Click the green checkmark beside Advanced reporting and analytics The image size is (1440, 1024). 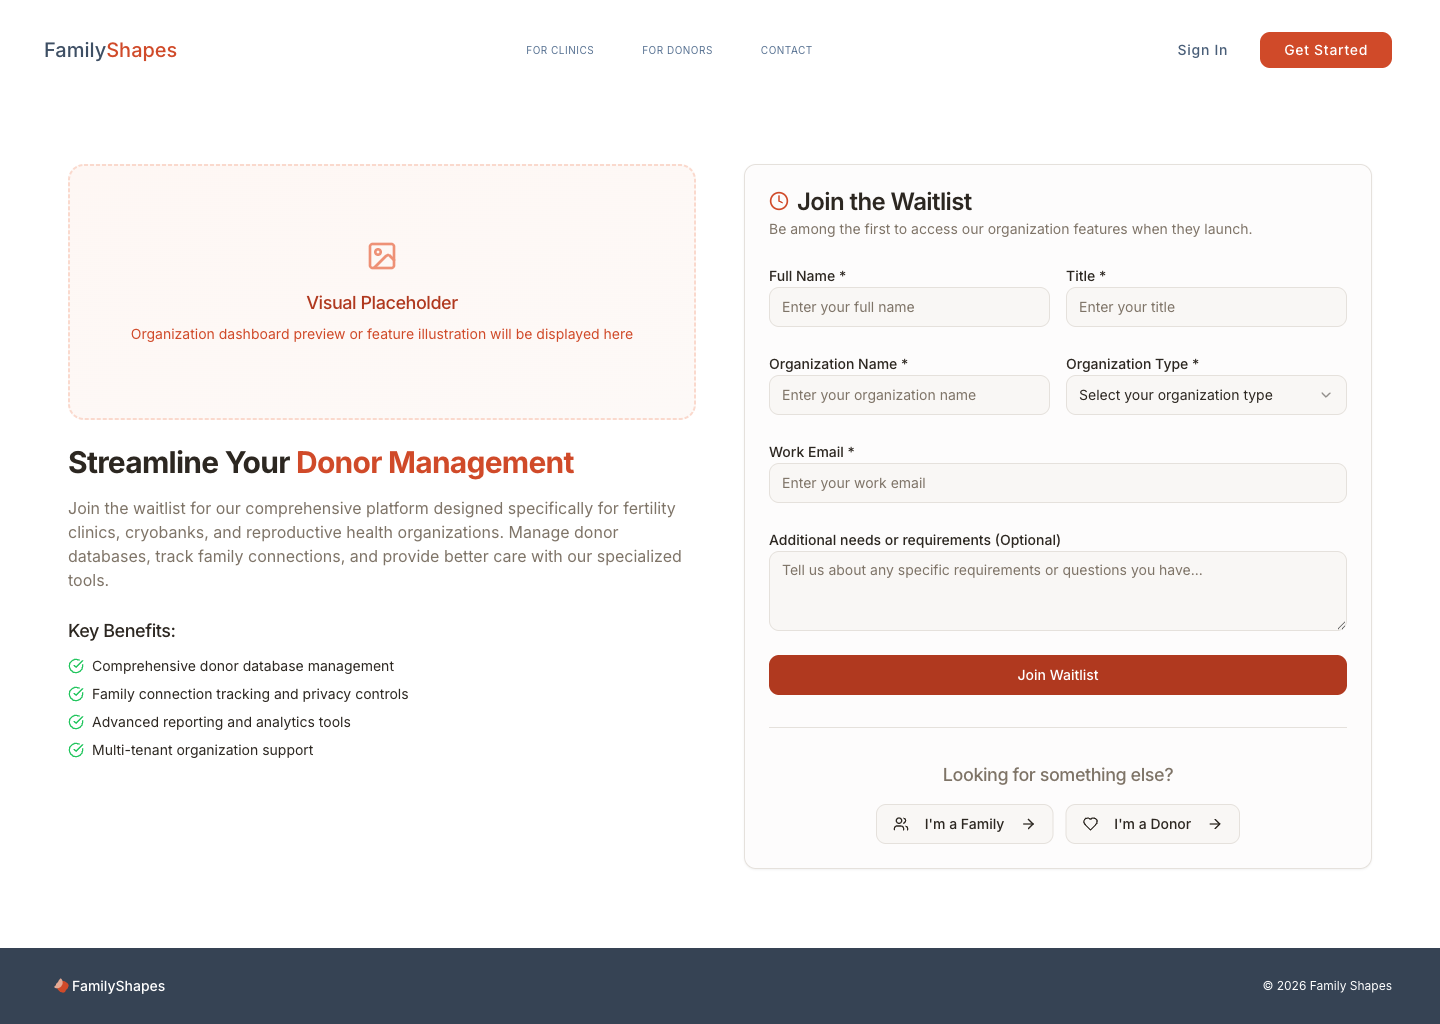76,722
